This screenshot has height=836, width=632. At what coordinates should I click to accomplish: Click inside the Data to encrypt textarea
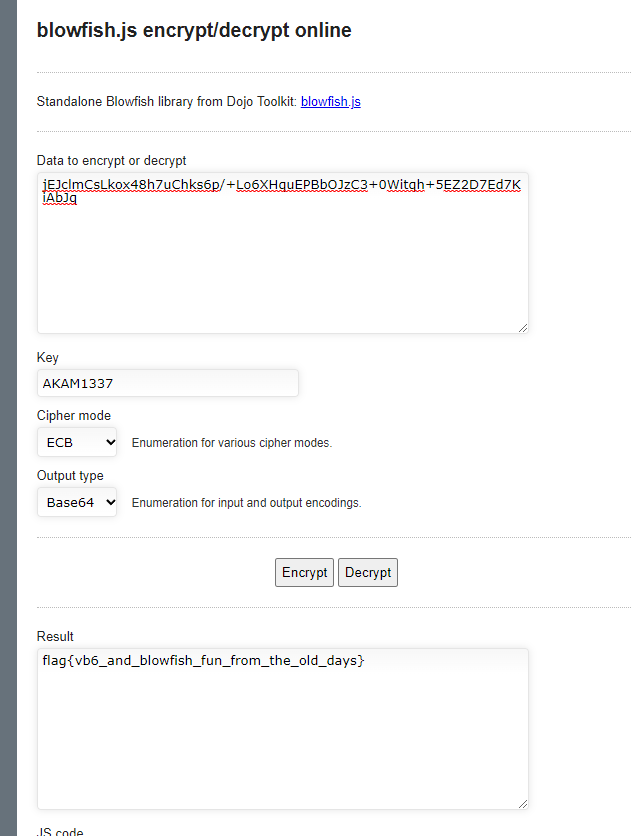click(283, 253)
